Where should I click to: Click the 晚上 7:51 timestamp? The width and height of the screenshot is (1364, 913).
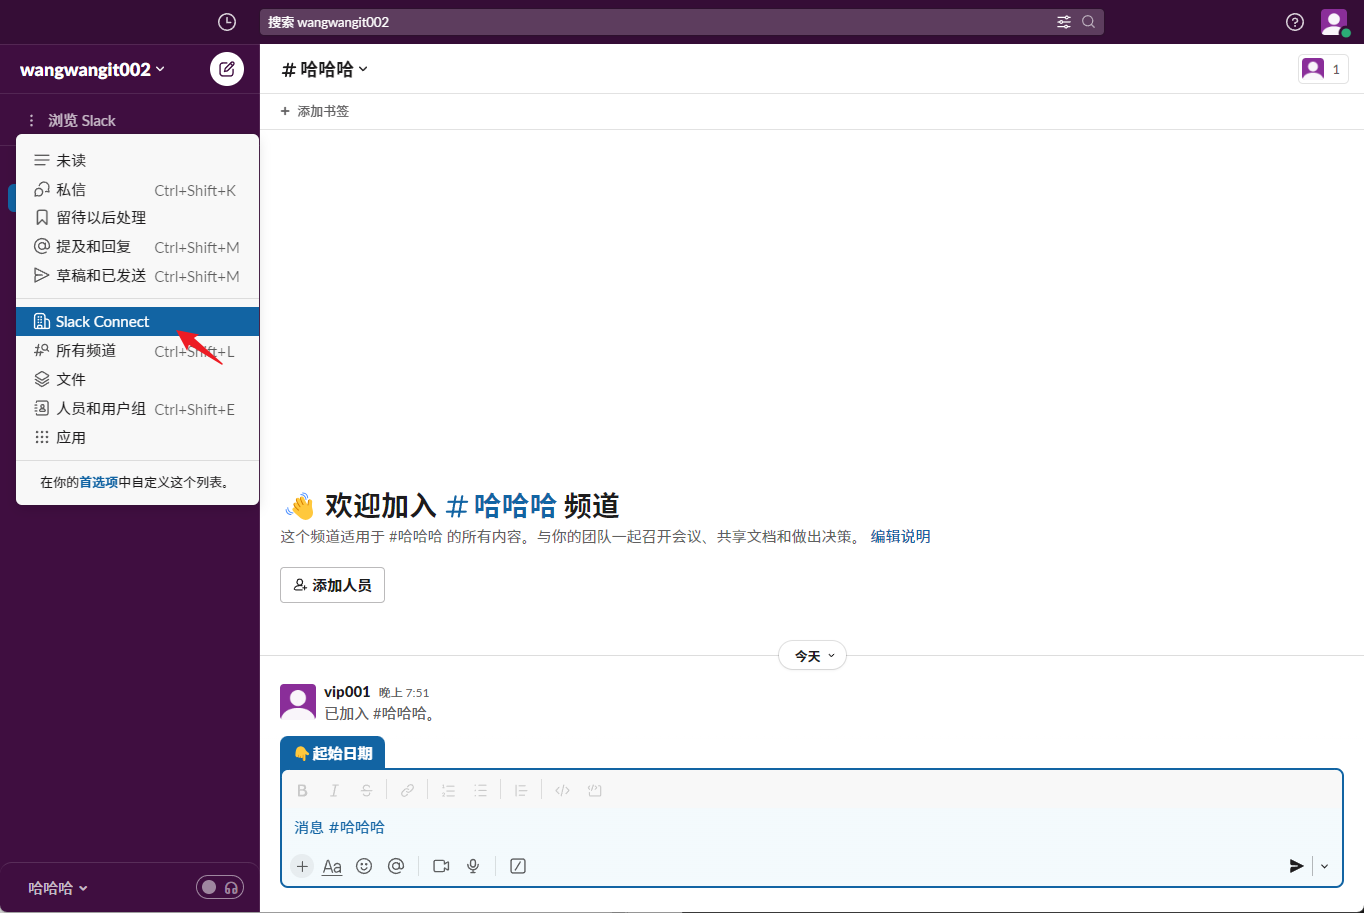point(404,692)
